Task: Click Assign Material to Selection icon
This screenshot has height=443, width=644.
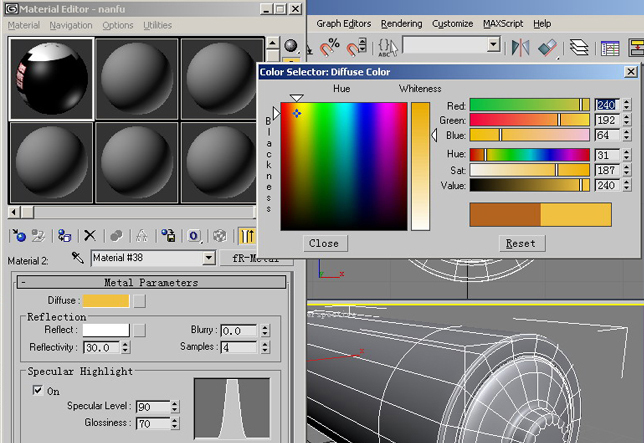Action: (63, 236)
